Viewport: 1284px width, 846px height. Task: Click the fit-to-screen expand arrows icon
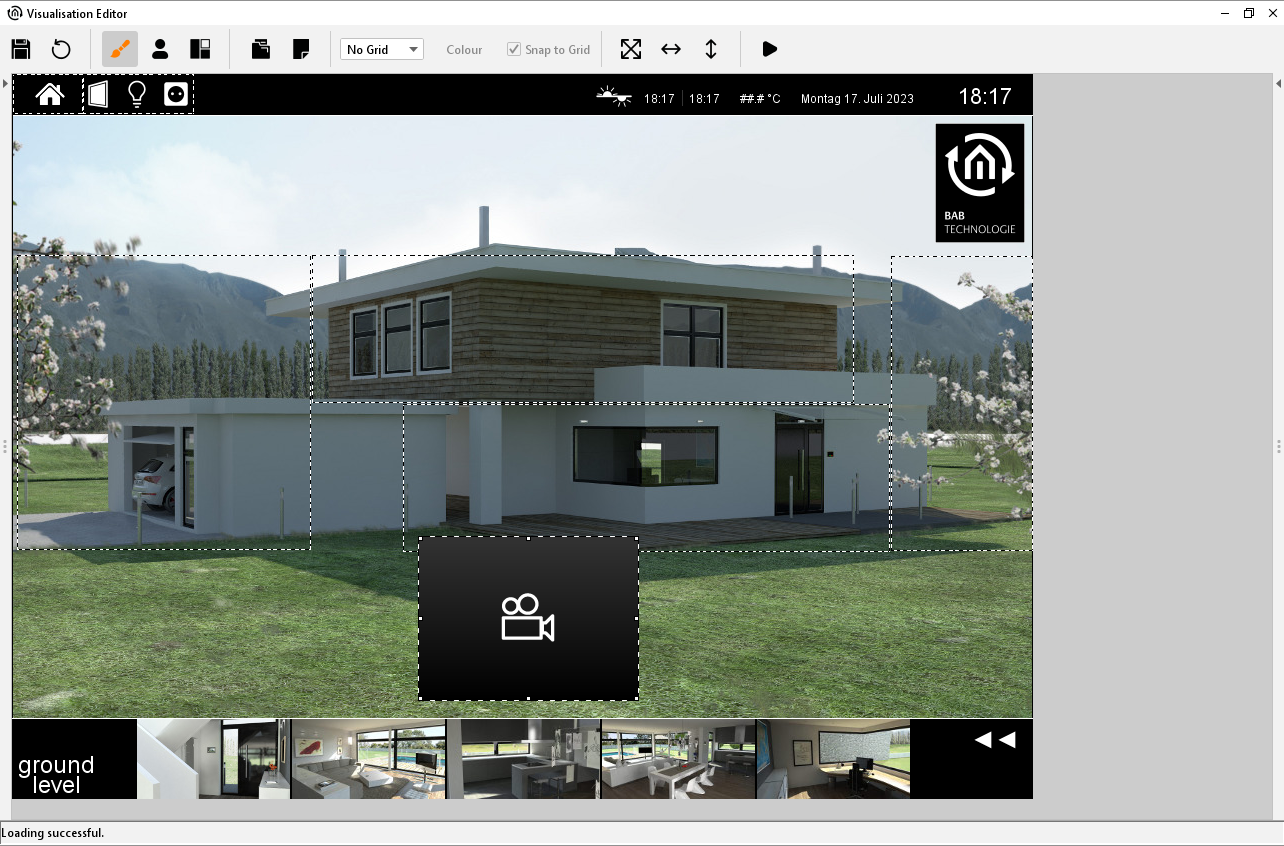point(631,49)
